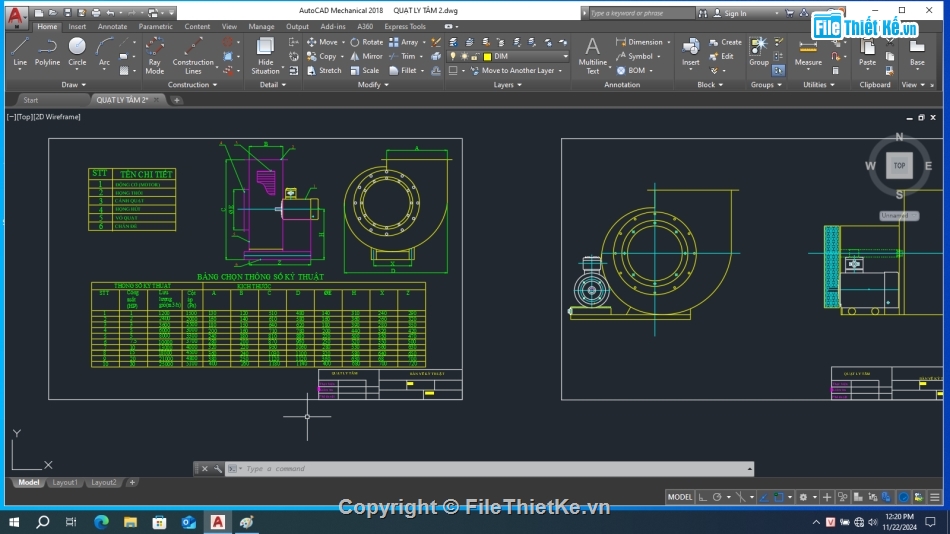The width and height of the screenshot is (950, 534).
Task: Click TOP face of ViewCube
Action: pos(899,165)
